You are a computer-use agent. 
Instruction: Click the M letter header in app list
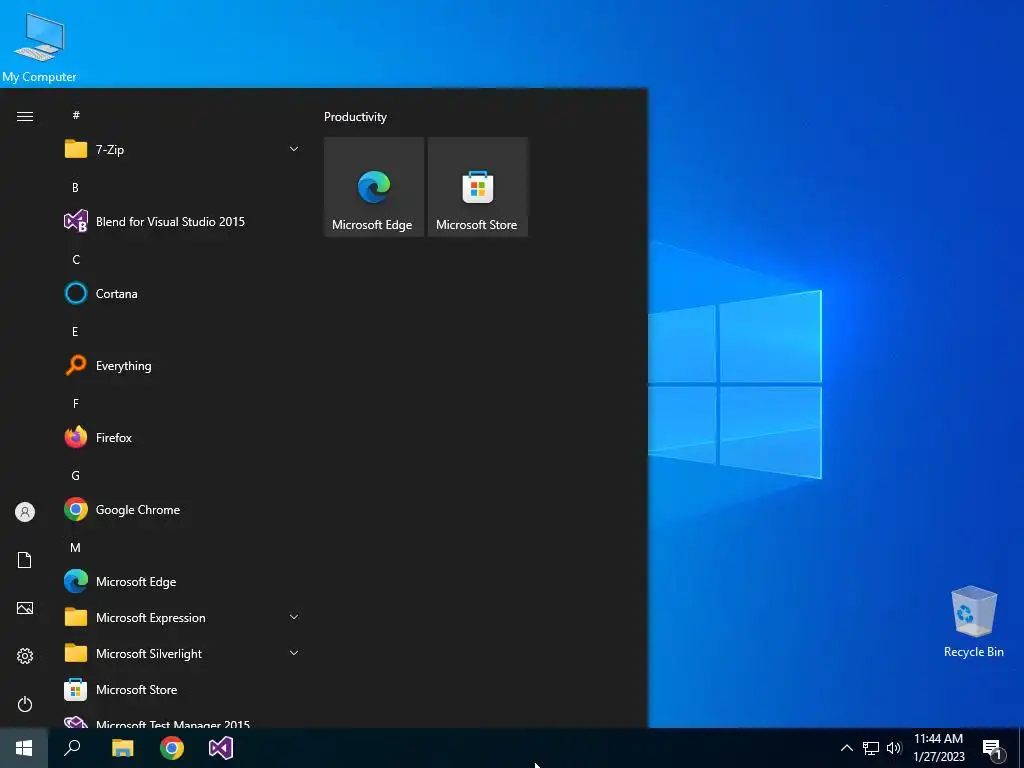[x=75, y=548]
